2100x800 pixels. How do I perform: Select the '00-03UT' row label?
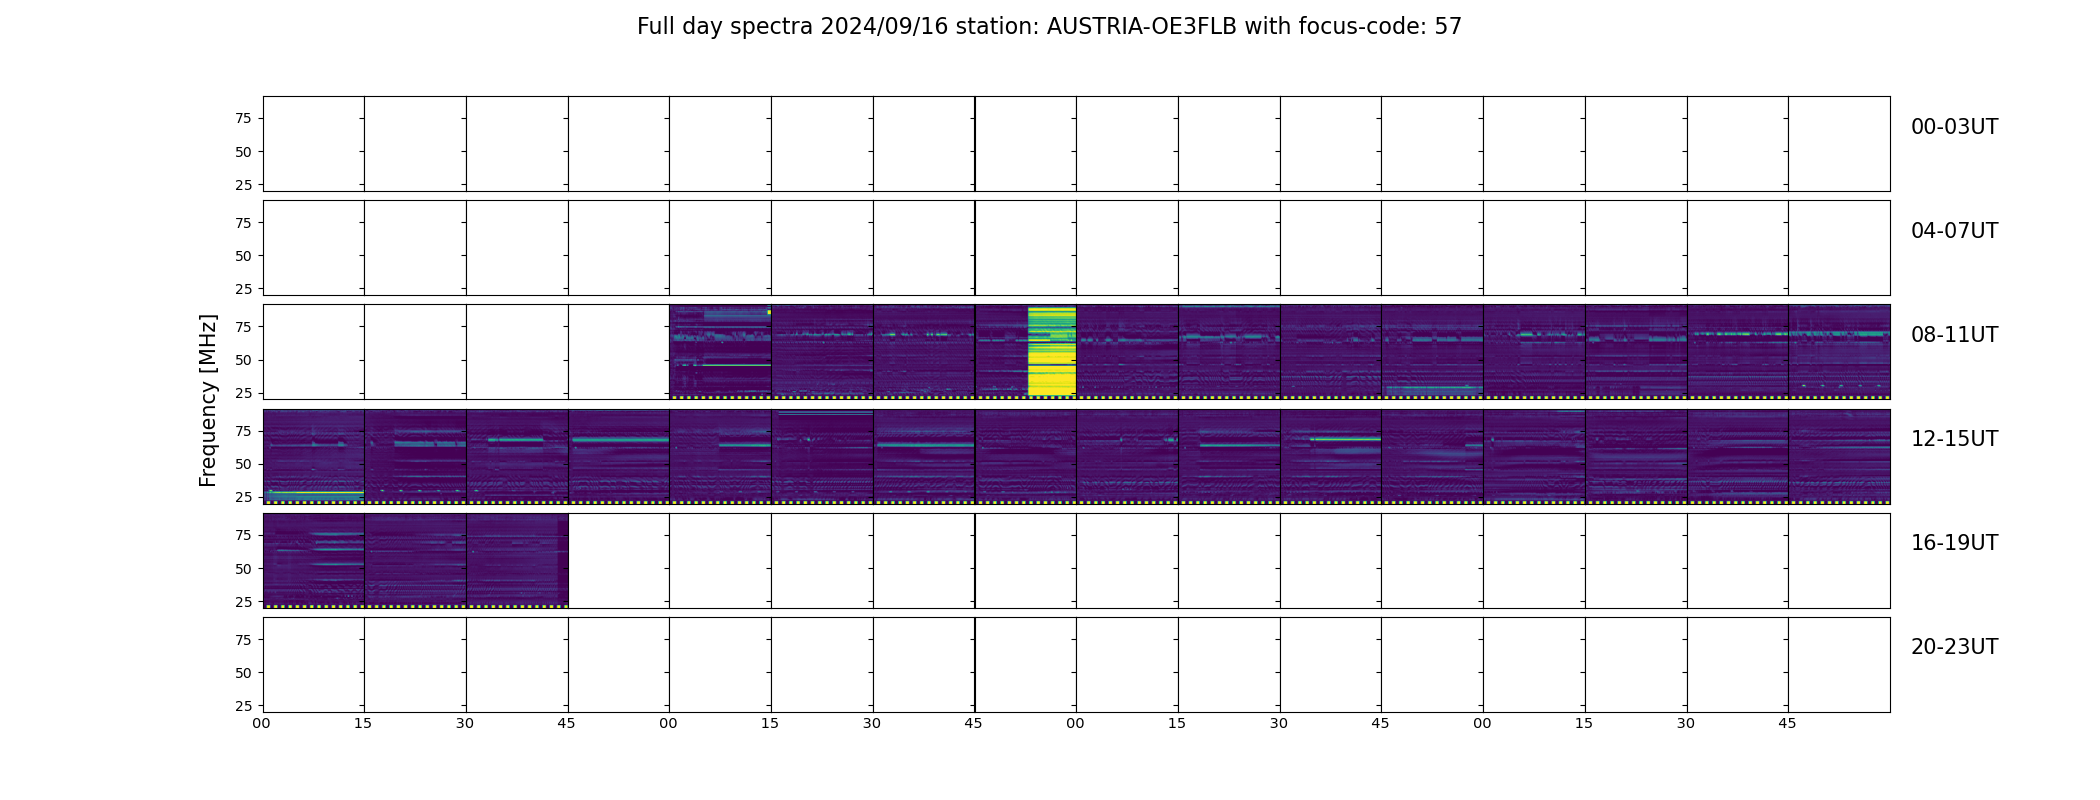pyautogui.click(x=1954, y=127)
